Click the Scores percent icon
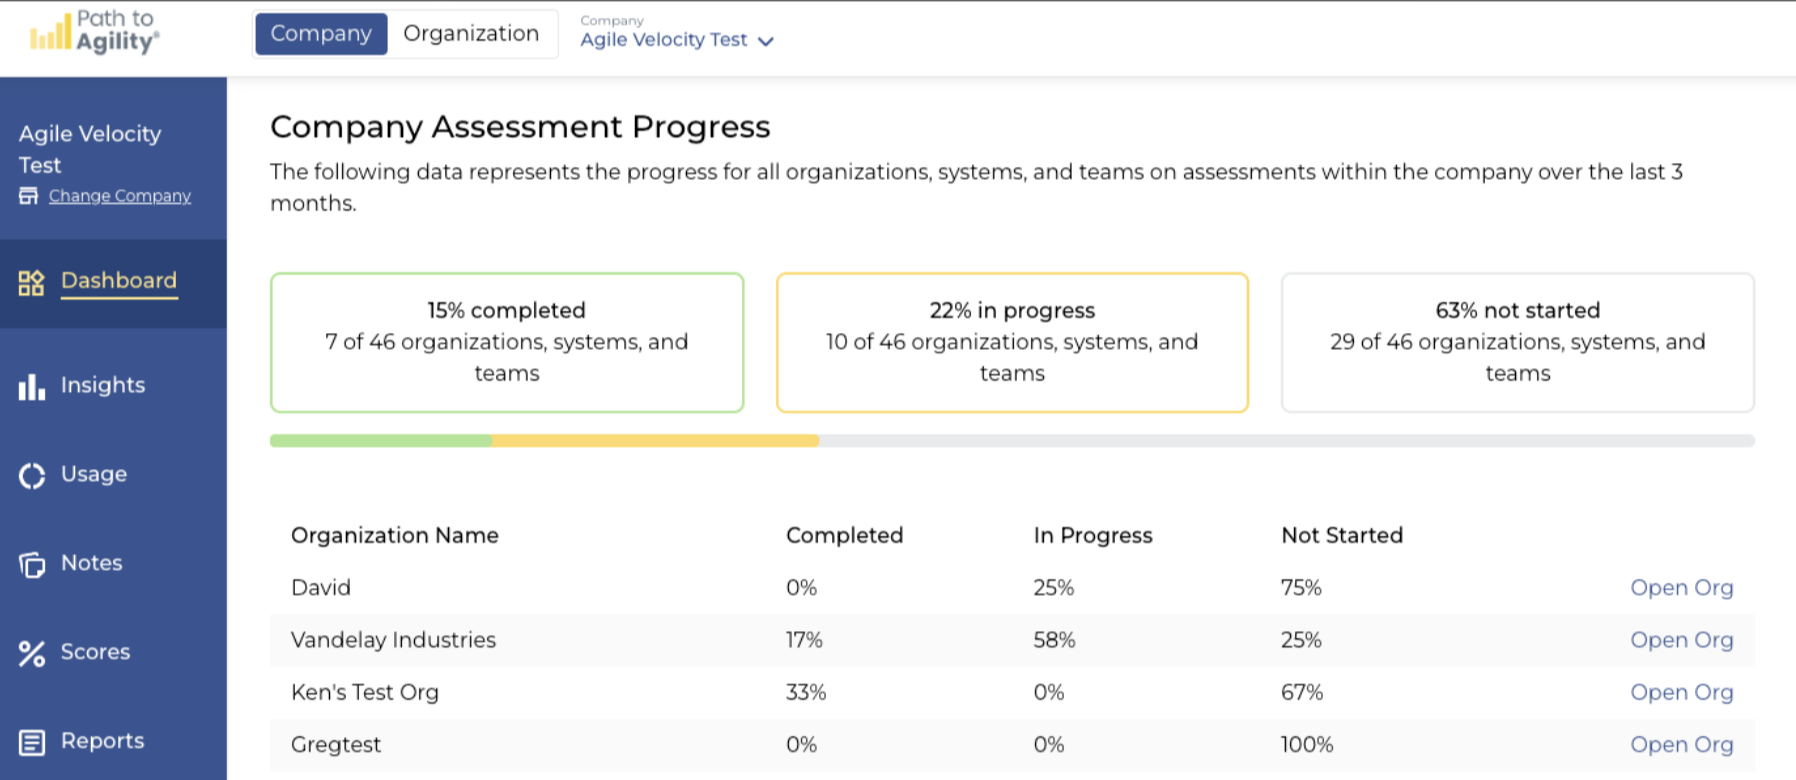The image size is (1796, 780). (31, 654)
